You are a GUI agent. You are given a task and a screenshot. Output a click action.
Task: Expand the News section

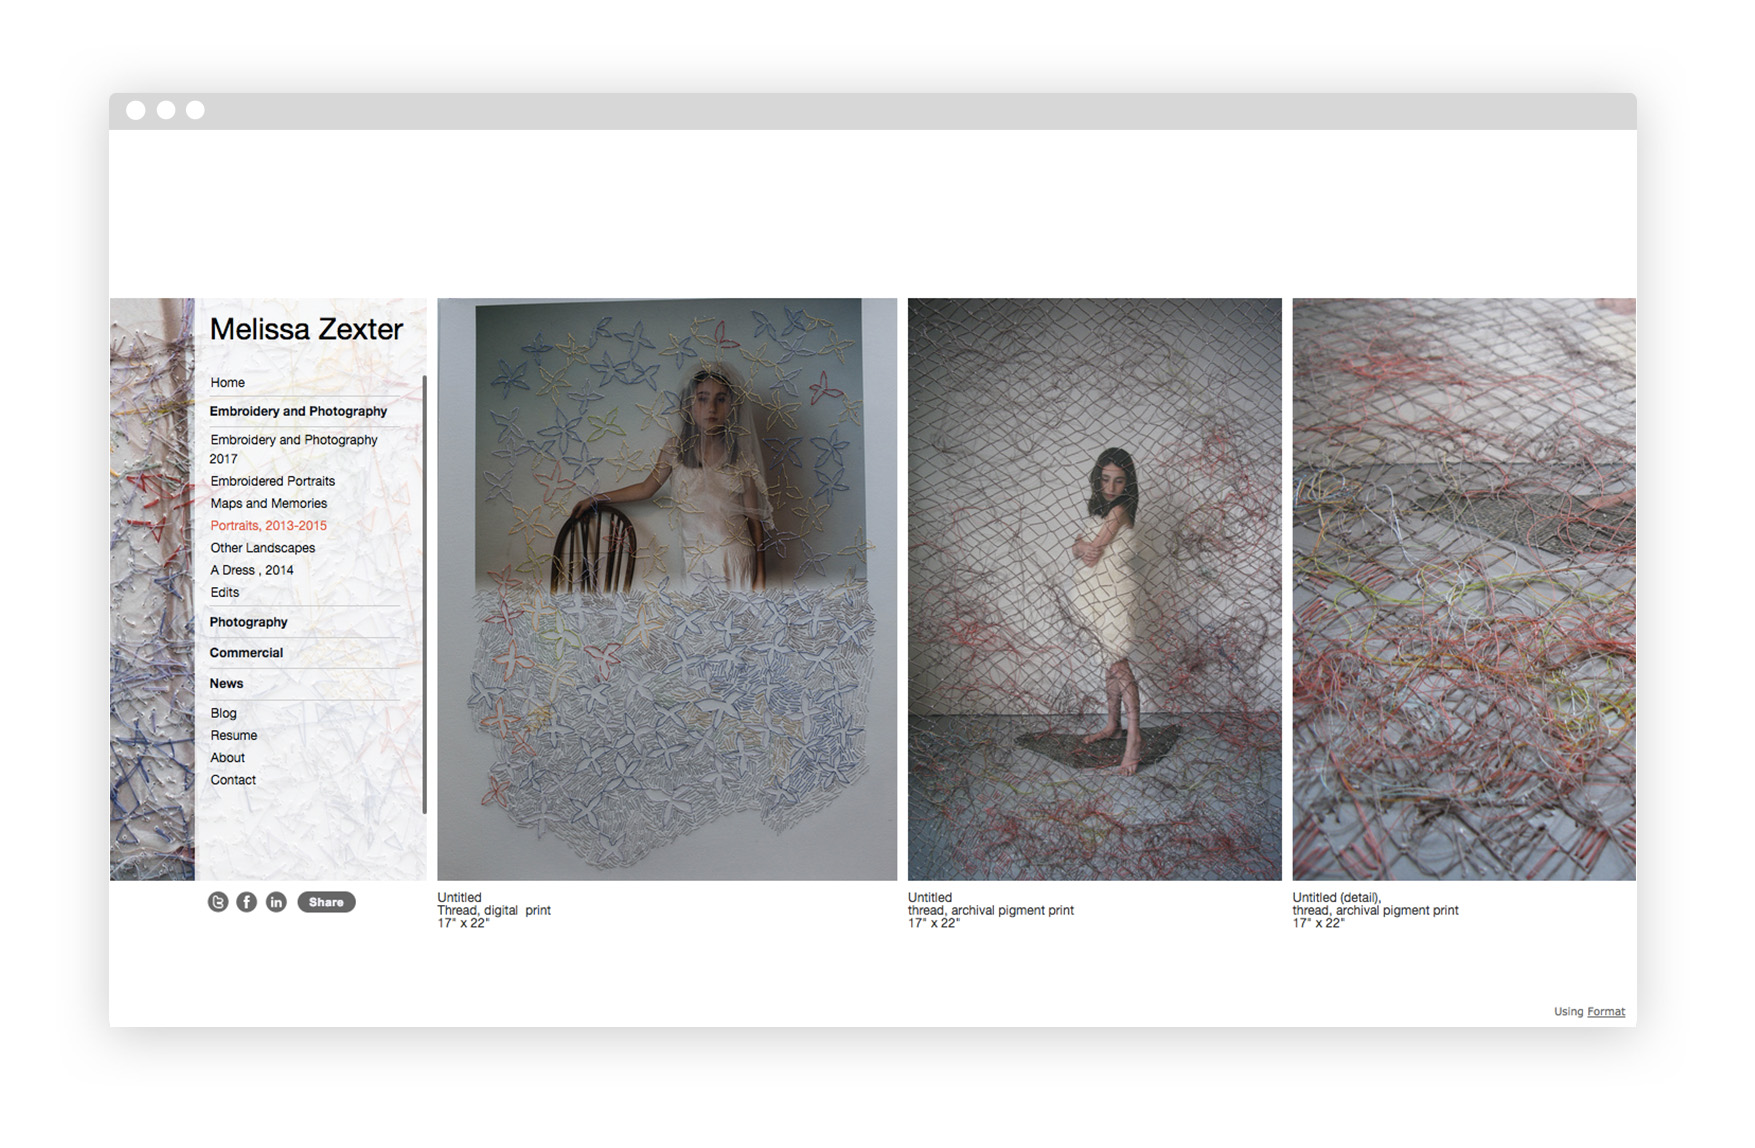(x=226, y=683)
